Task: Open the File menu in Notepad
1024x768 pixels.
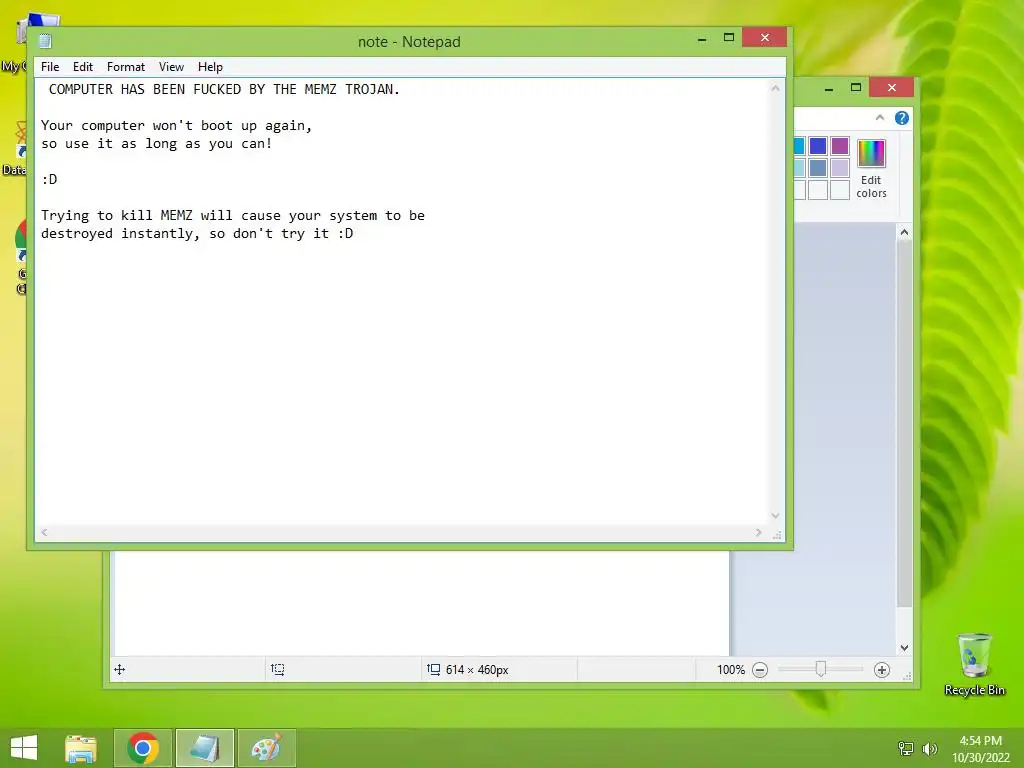Action: [x=50, y=67]
